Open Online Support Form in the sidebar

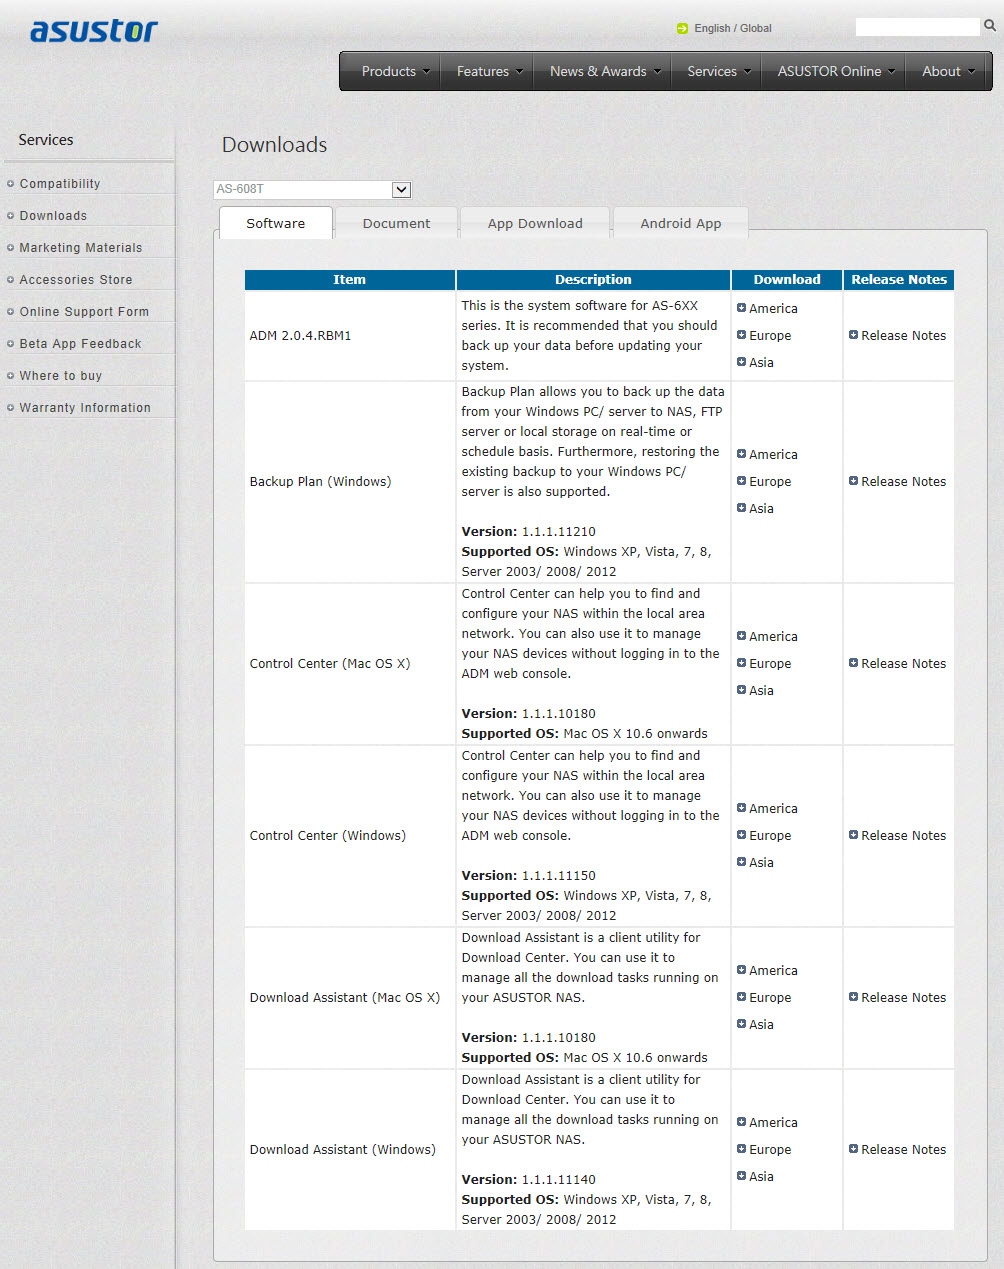coord(84,312)
